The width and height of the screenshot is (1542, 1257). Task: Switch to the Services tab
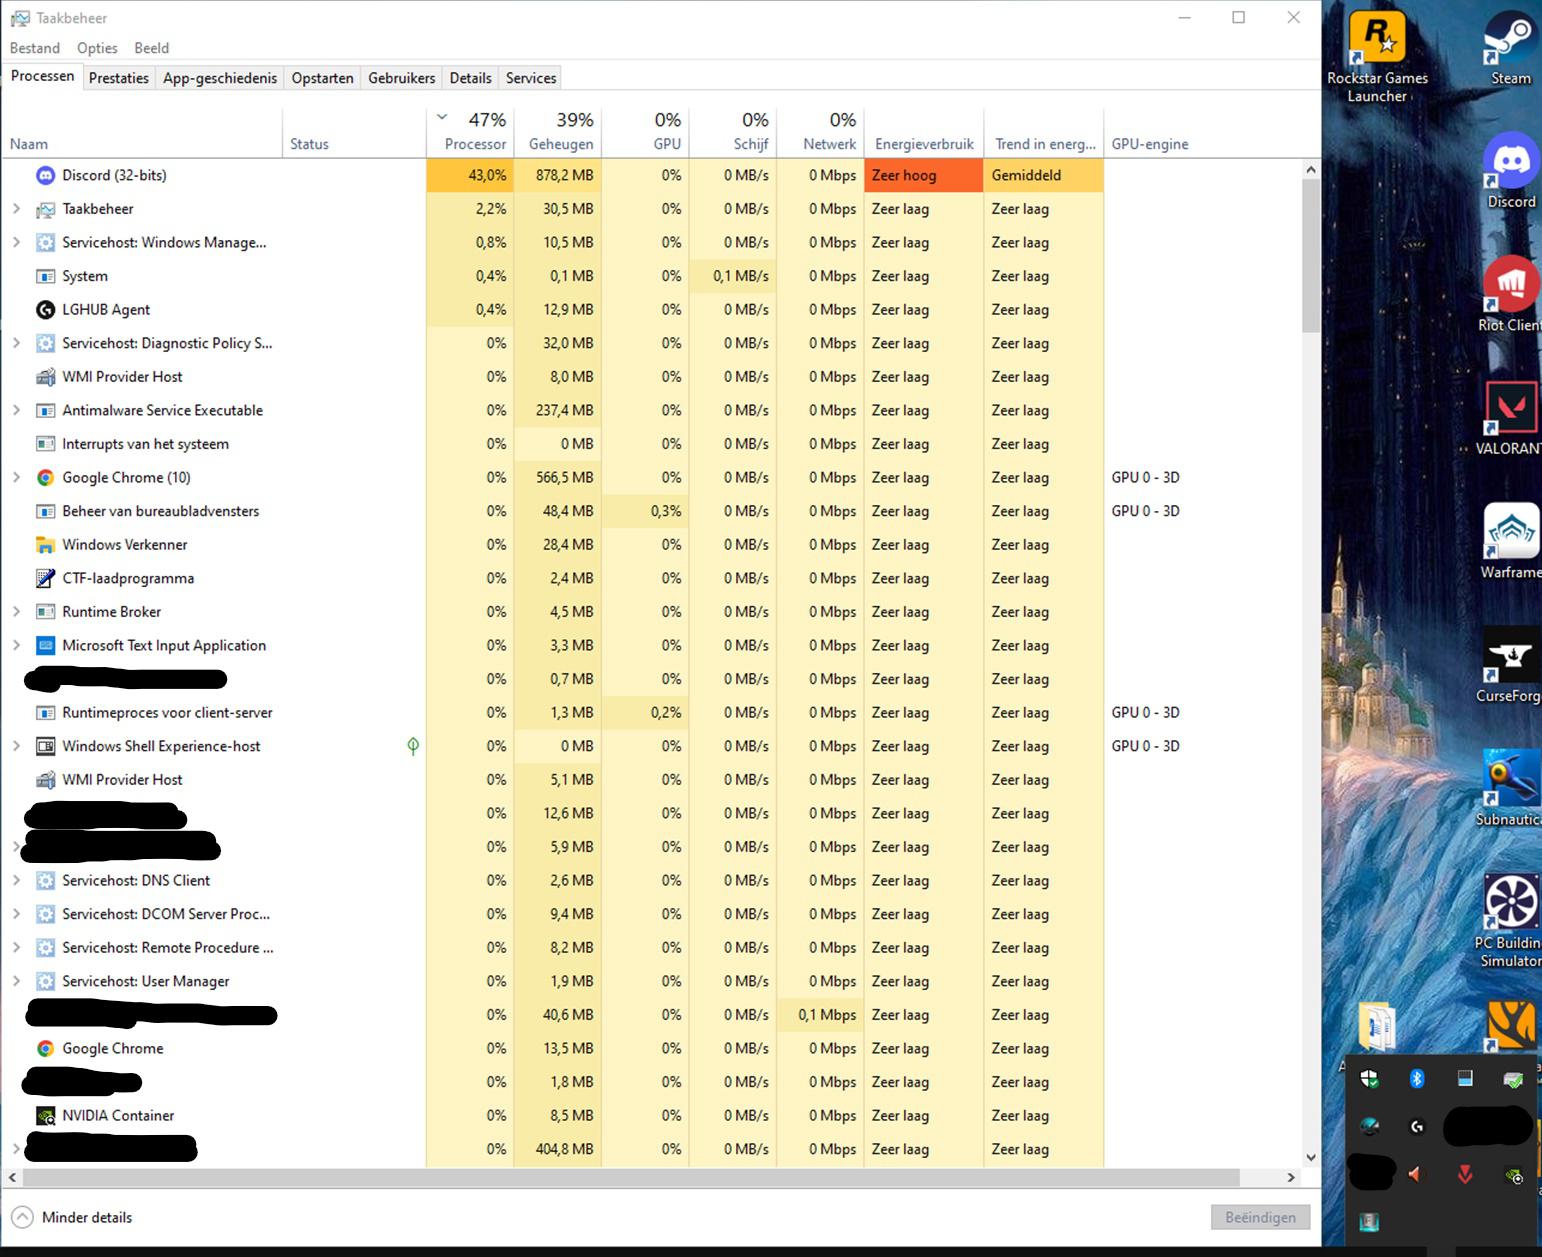click(x=530, y=78)
